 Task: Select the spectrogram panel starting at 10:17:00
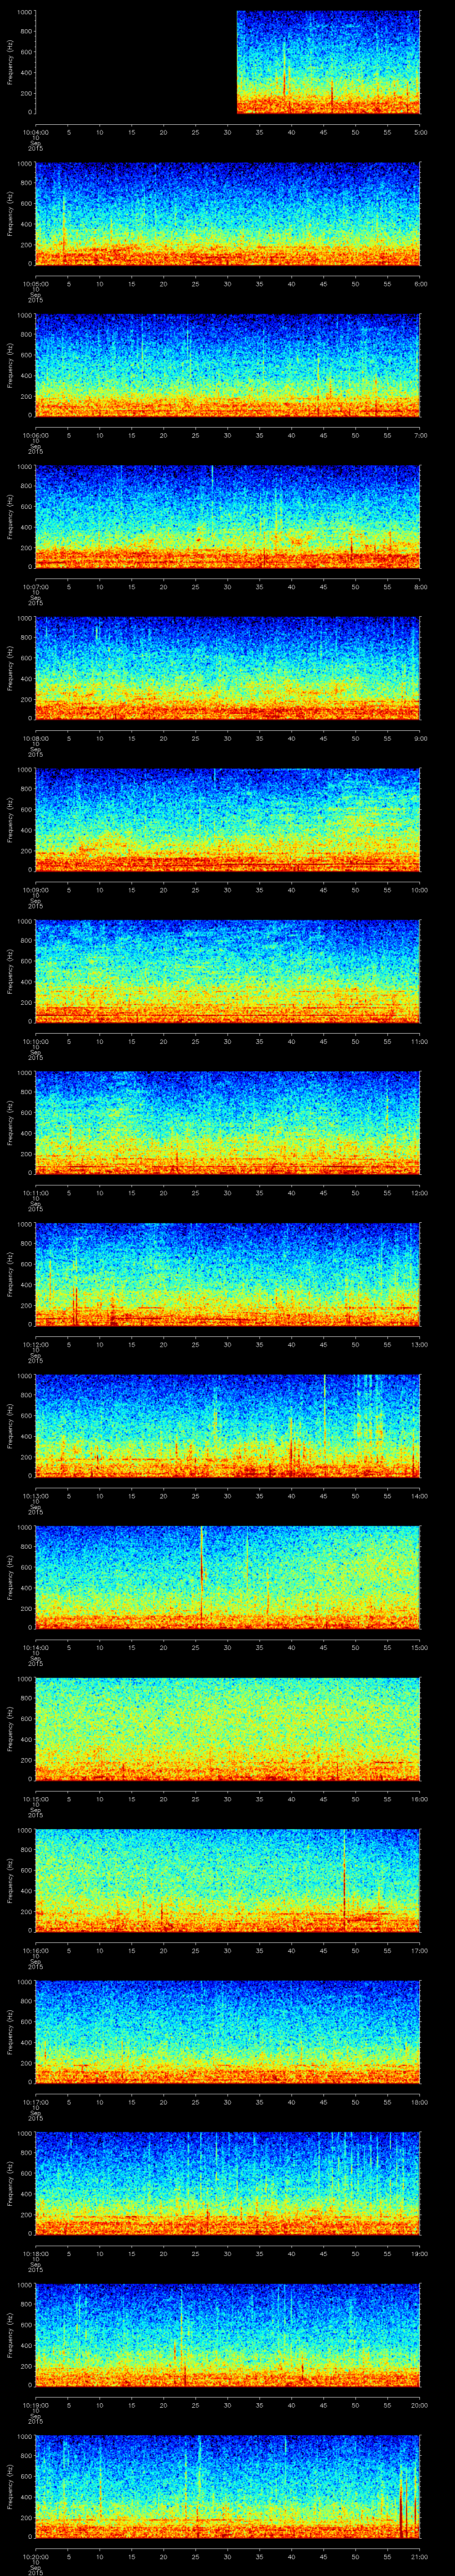pos(228,2032)
